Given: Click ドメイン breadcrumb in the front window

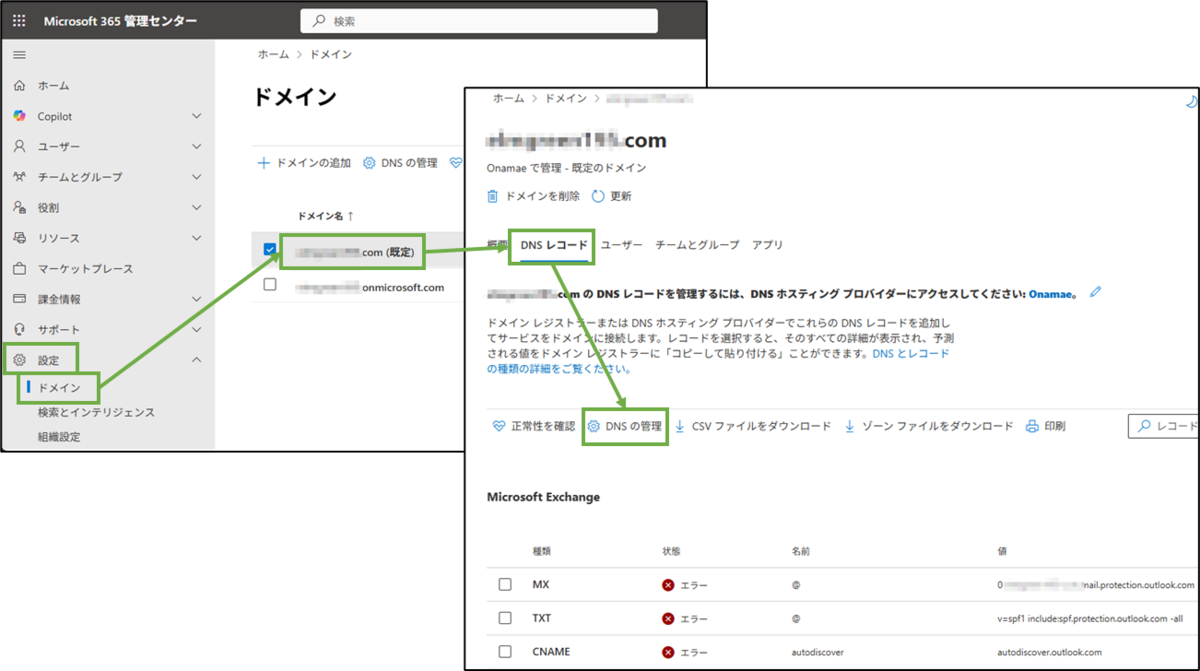Looking at the screenshot, I should coord(565,98).
